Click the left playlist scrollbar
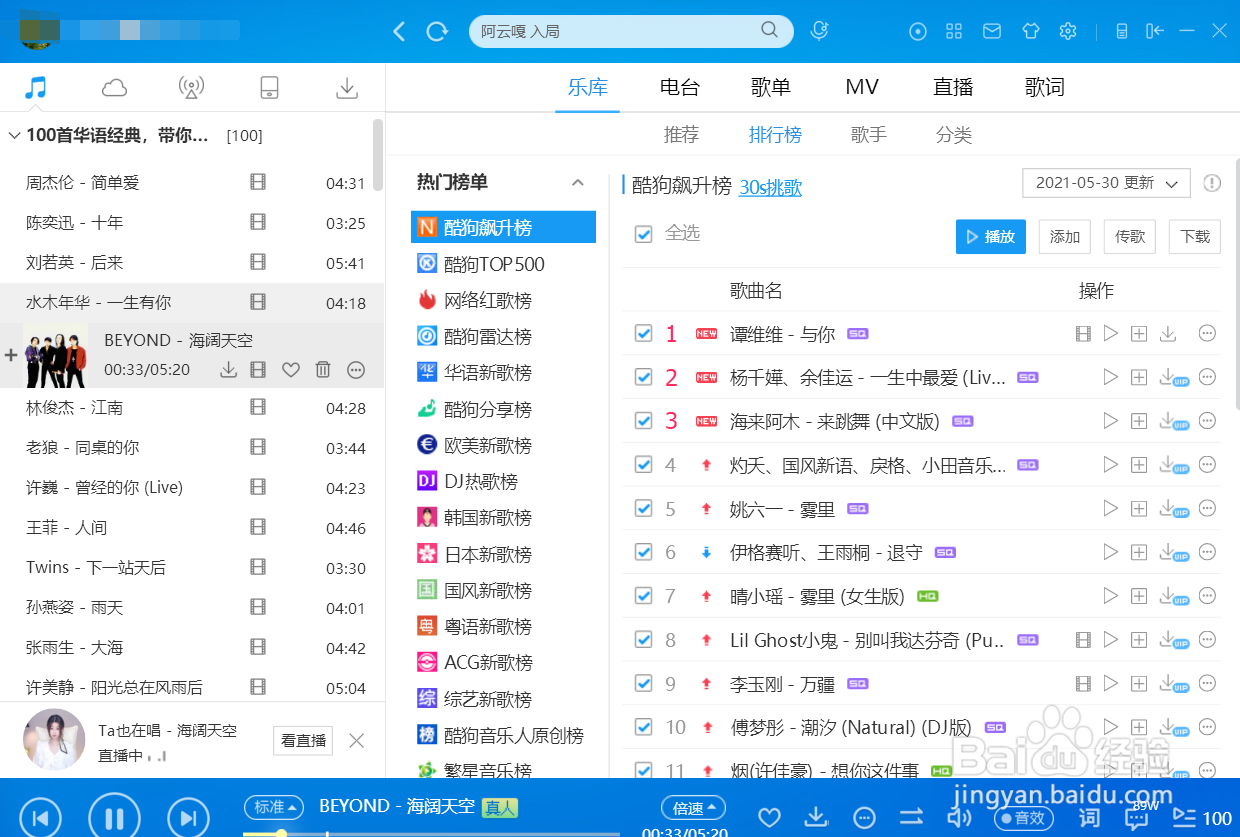1240x837 pixels. 378,155
